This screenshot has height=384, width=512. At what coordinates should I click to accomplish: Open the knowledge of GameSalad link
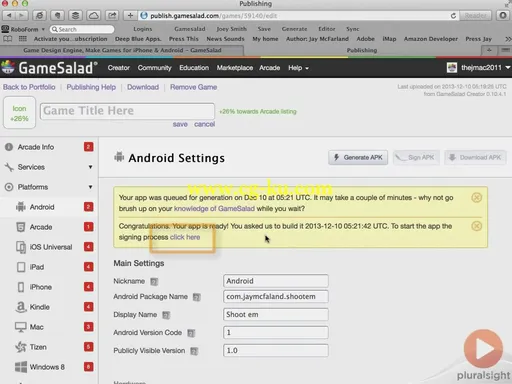[x=214, y=209]
